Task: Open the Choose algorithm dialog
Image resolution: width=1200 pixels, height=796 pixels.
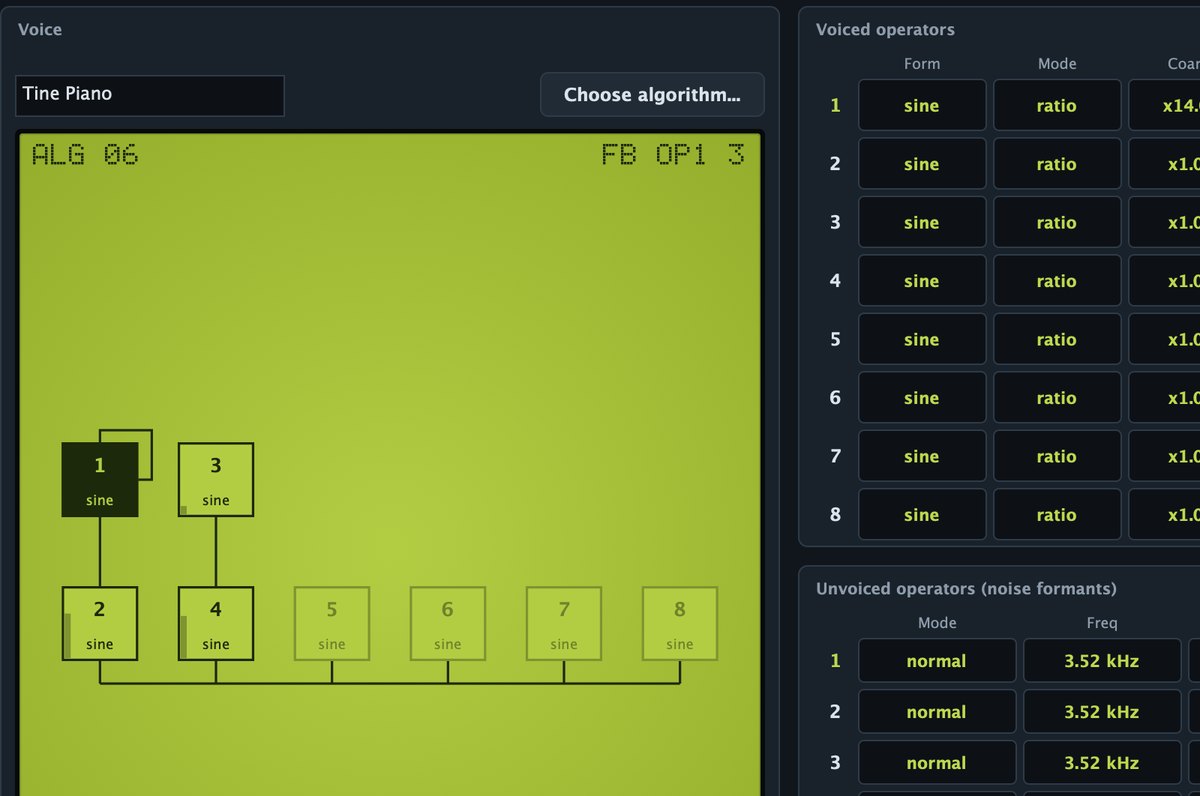Action: point(652,95)
